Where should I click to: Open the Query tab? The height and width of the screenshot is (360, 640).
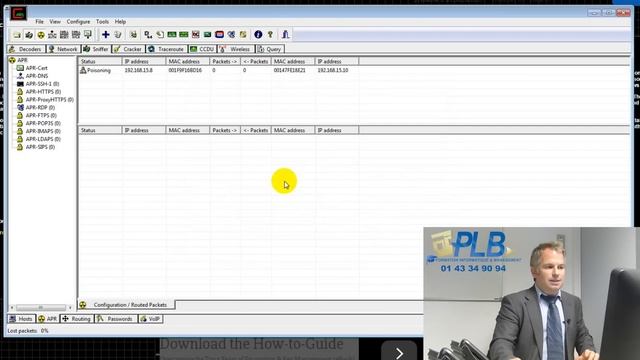pos(270,49)
